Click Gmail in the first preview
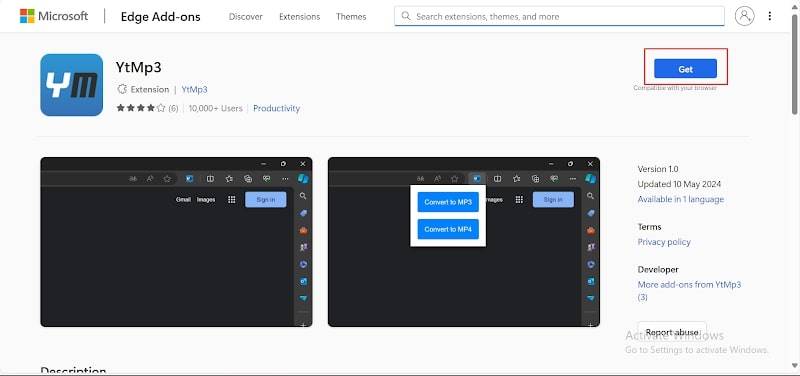The width and height of the screenshot is (800, 376). (x=183, y=199)
